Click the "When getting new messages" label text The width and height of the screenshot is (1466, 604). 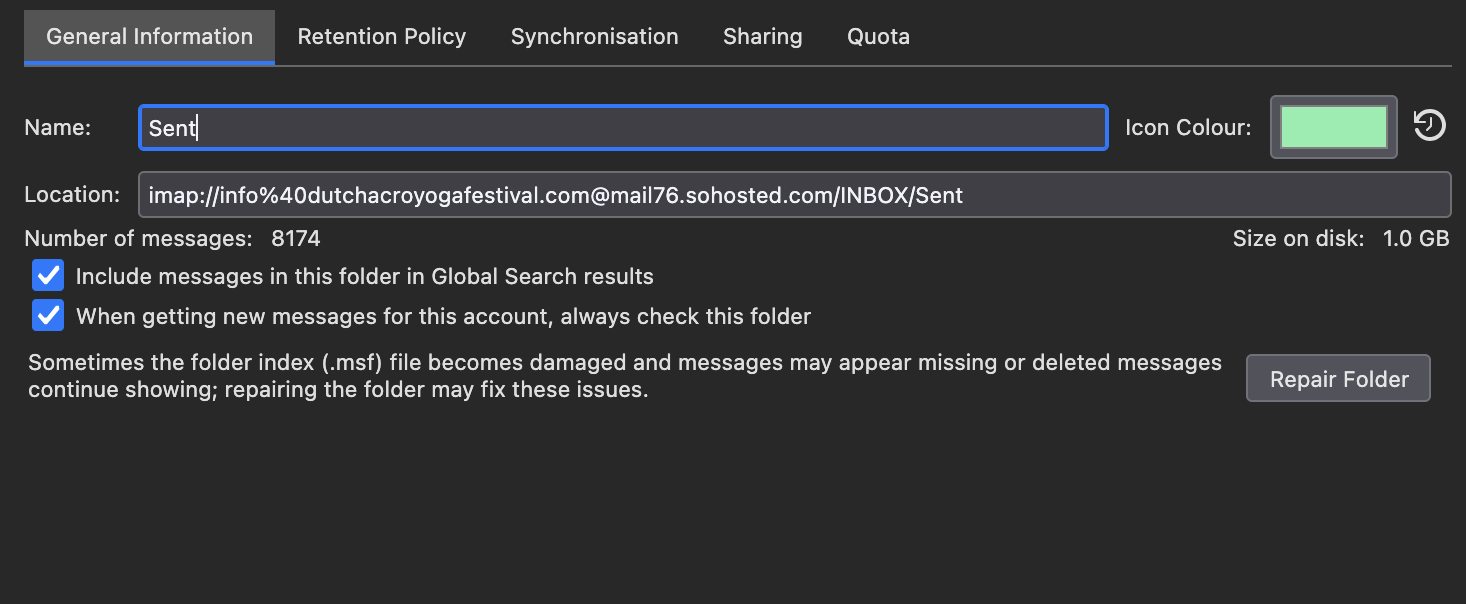(443, 317)
